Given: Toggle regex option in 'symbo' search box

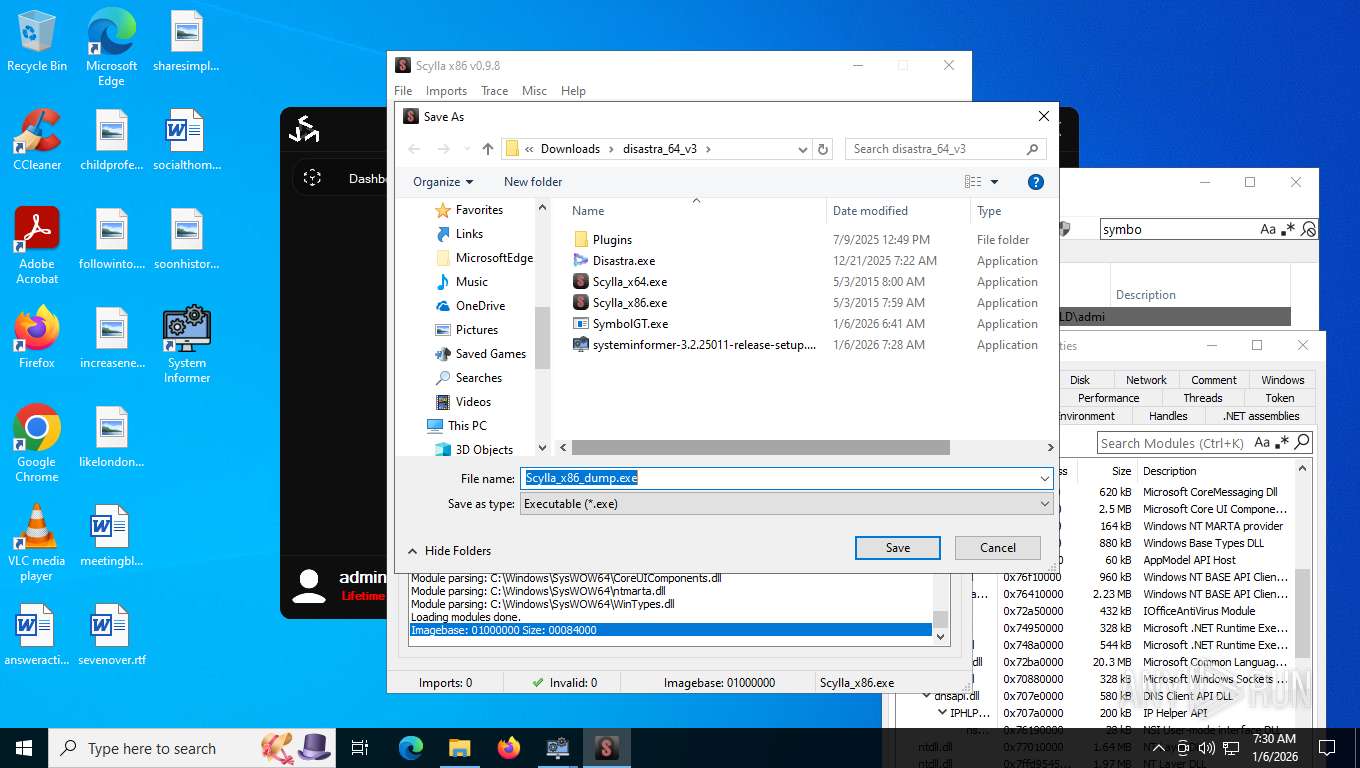Looking at the screenshot, I should pos(1288,229).
